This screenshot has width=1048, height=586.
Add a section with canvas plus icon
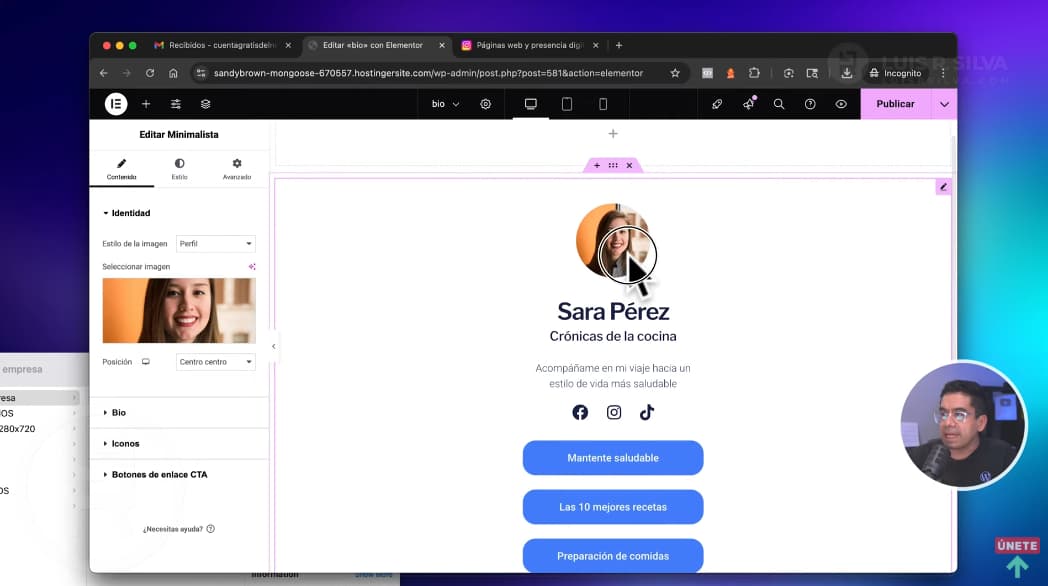tap(613, 134)
